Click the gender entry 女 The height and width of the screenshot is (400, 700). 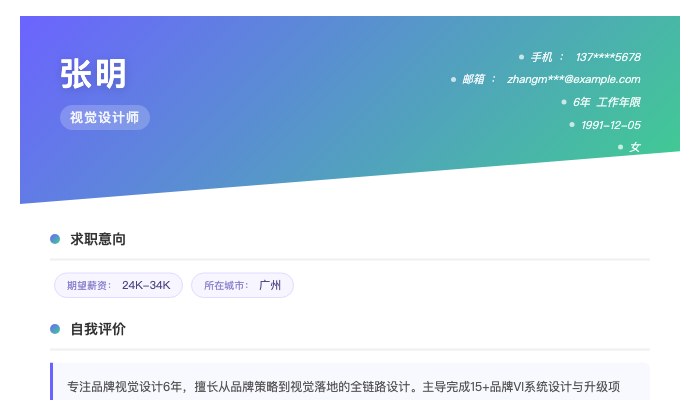(635, 147)
